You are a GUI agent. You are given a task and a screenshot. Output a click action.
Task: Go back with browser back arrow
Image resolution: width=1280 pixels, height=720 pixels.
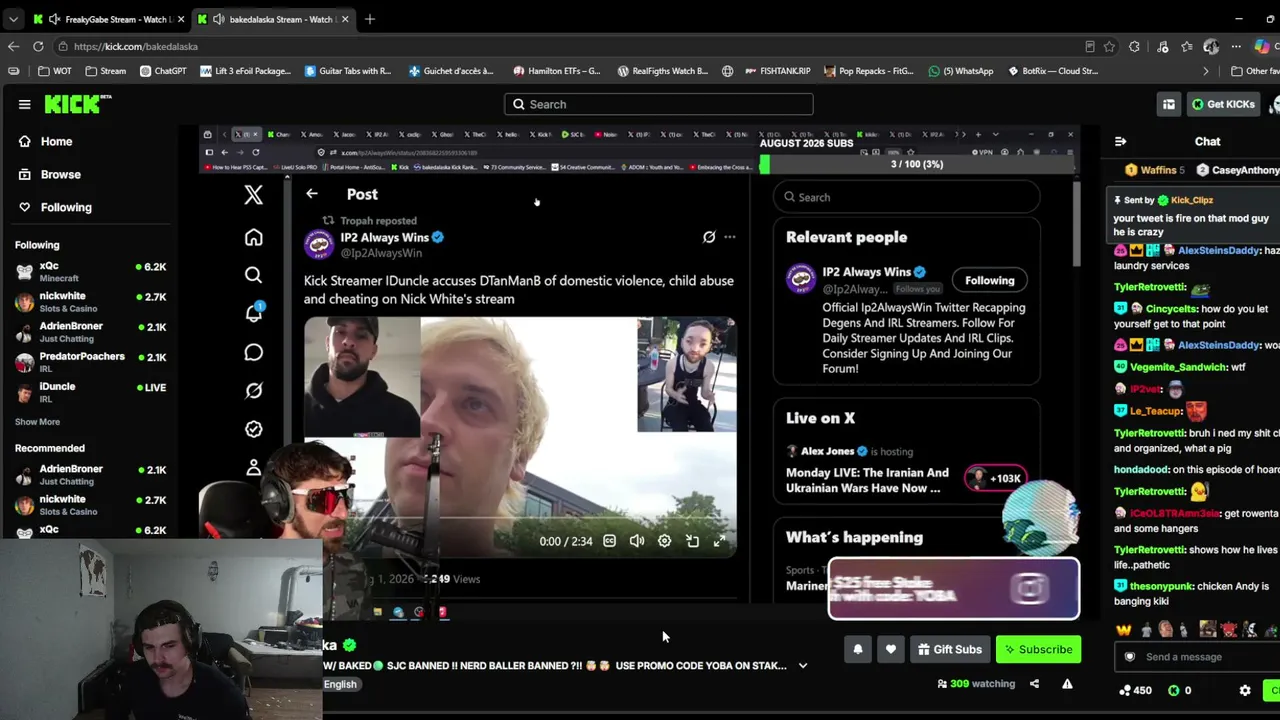[13, 46]
